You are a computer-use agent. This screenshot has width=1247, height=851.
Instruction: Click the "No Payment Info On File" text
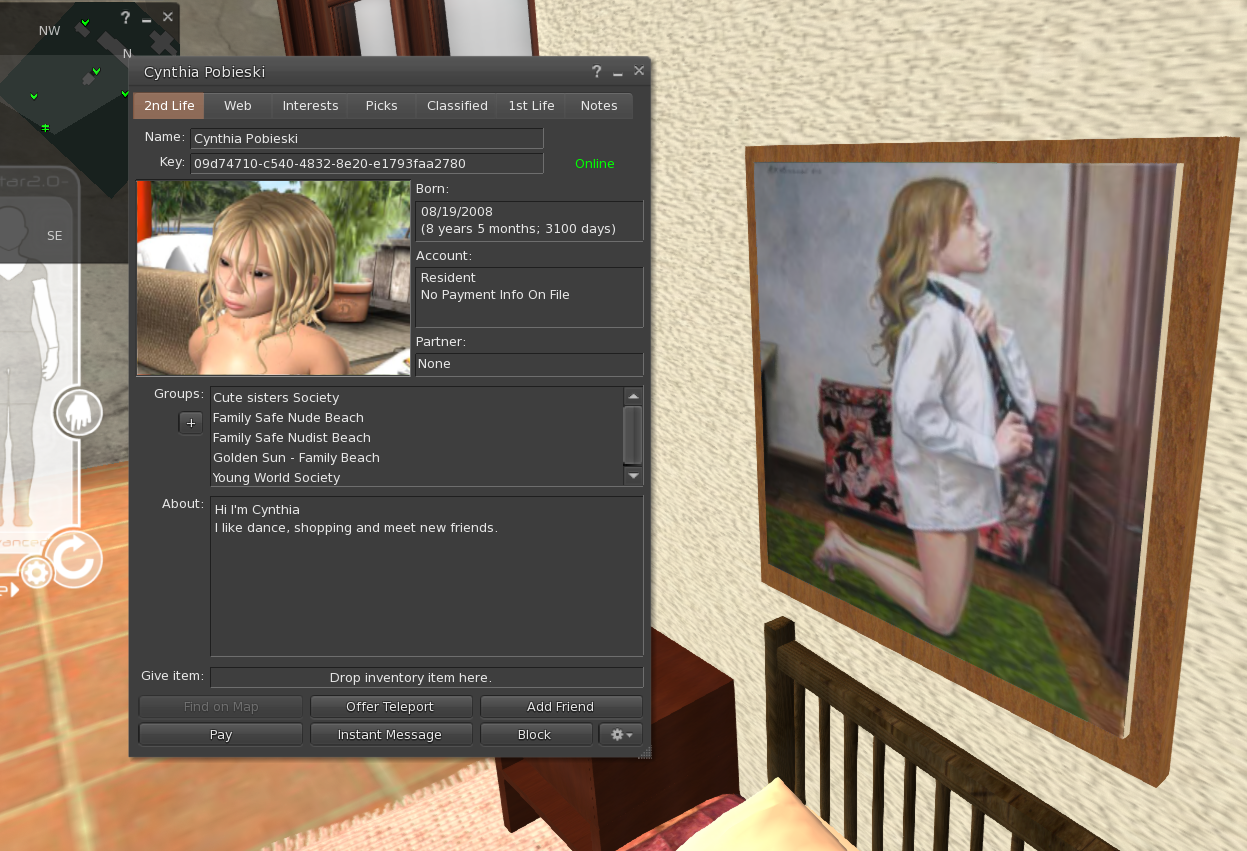(x=495, y=295)
